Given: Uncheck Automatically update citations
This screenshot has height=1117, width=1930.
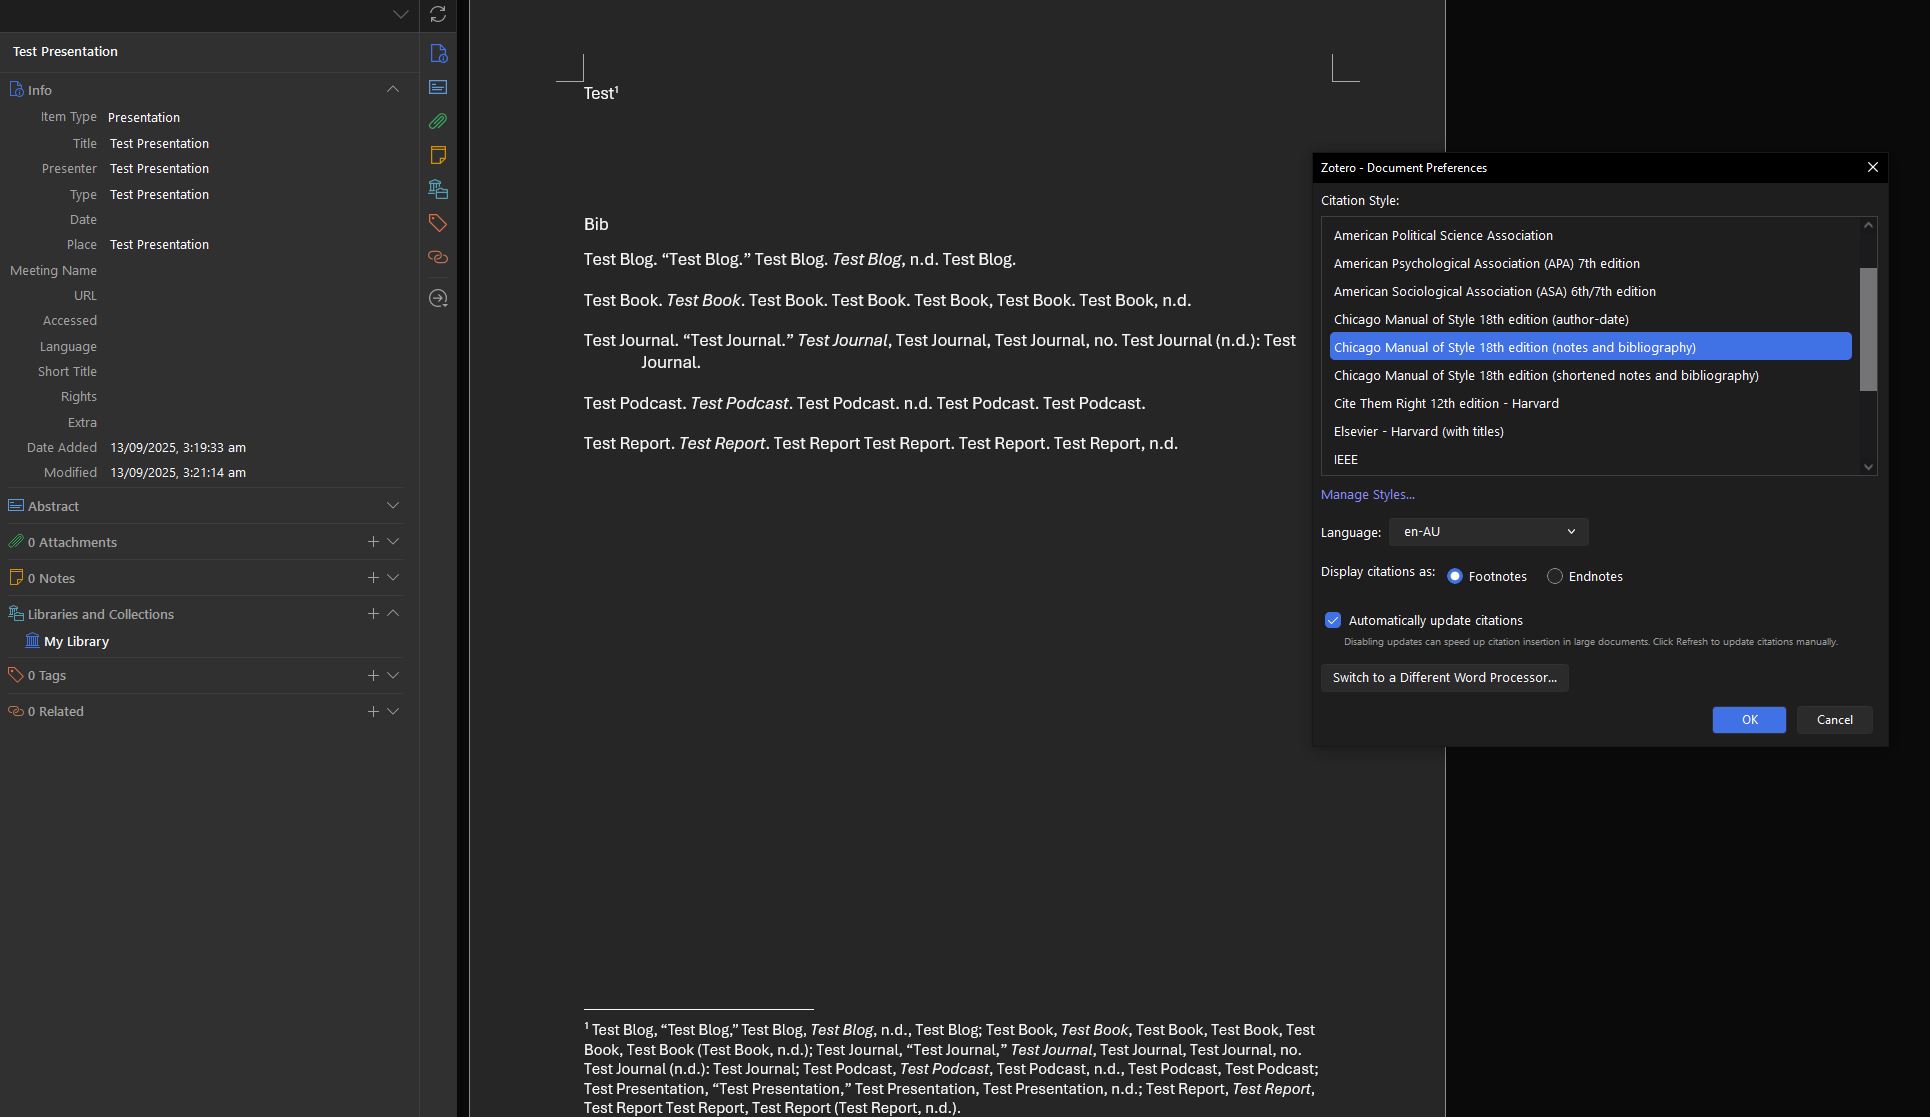Looking at the screenshot, I should pyautogui.click(x=1333, y=620).
